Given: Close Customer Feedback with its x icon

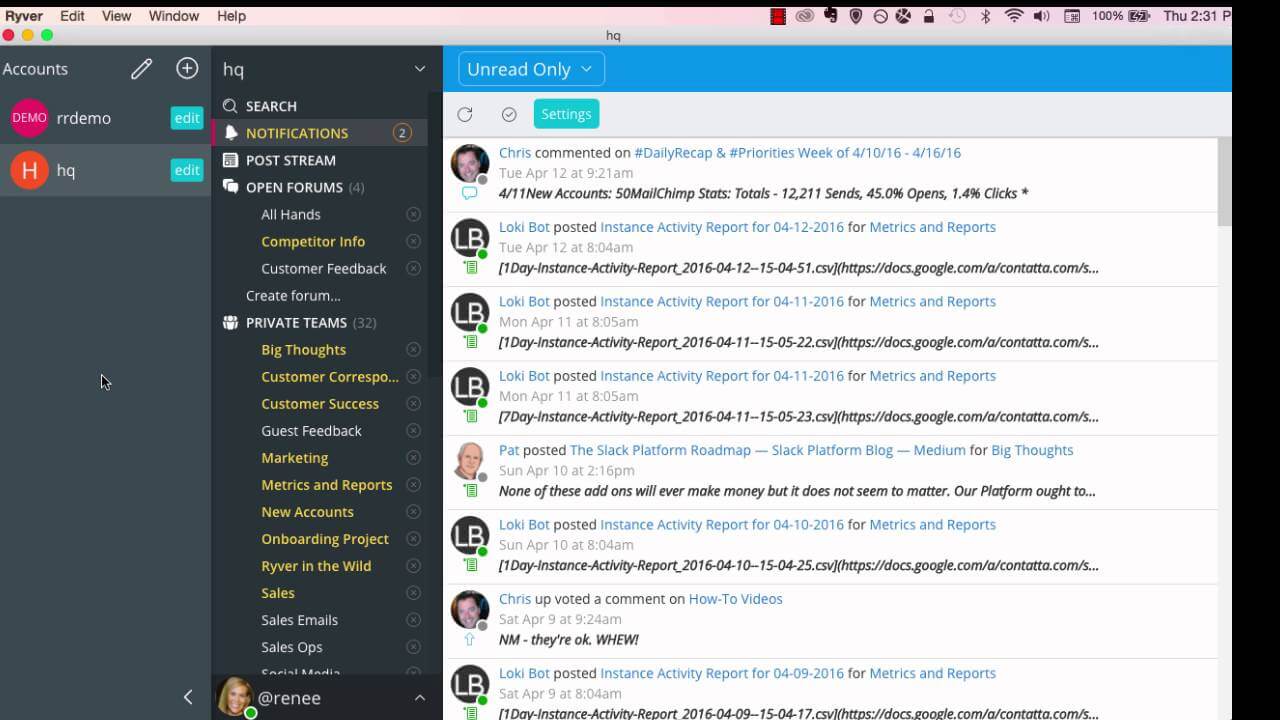Looking at the screenshot, I should pyautogui.click(x=413, y=268).
